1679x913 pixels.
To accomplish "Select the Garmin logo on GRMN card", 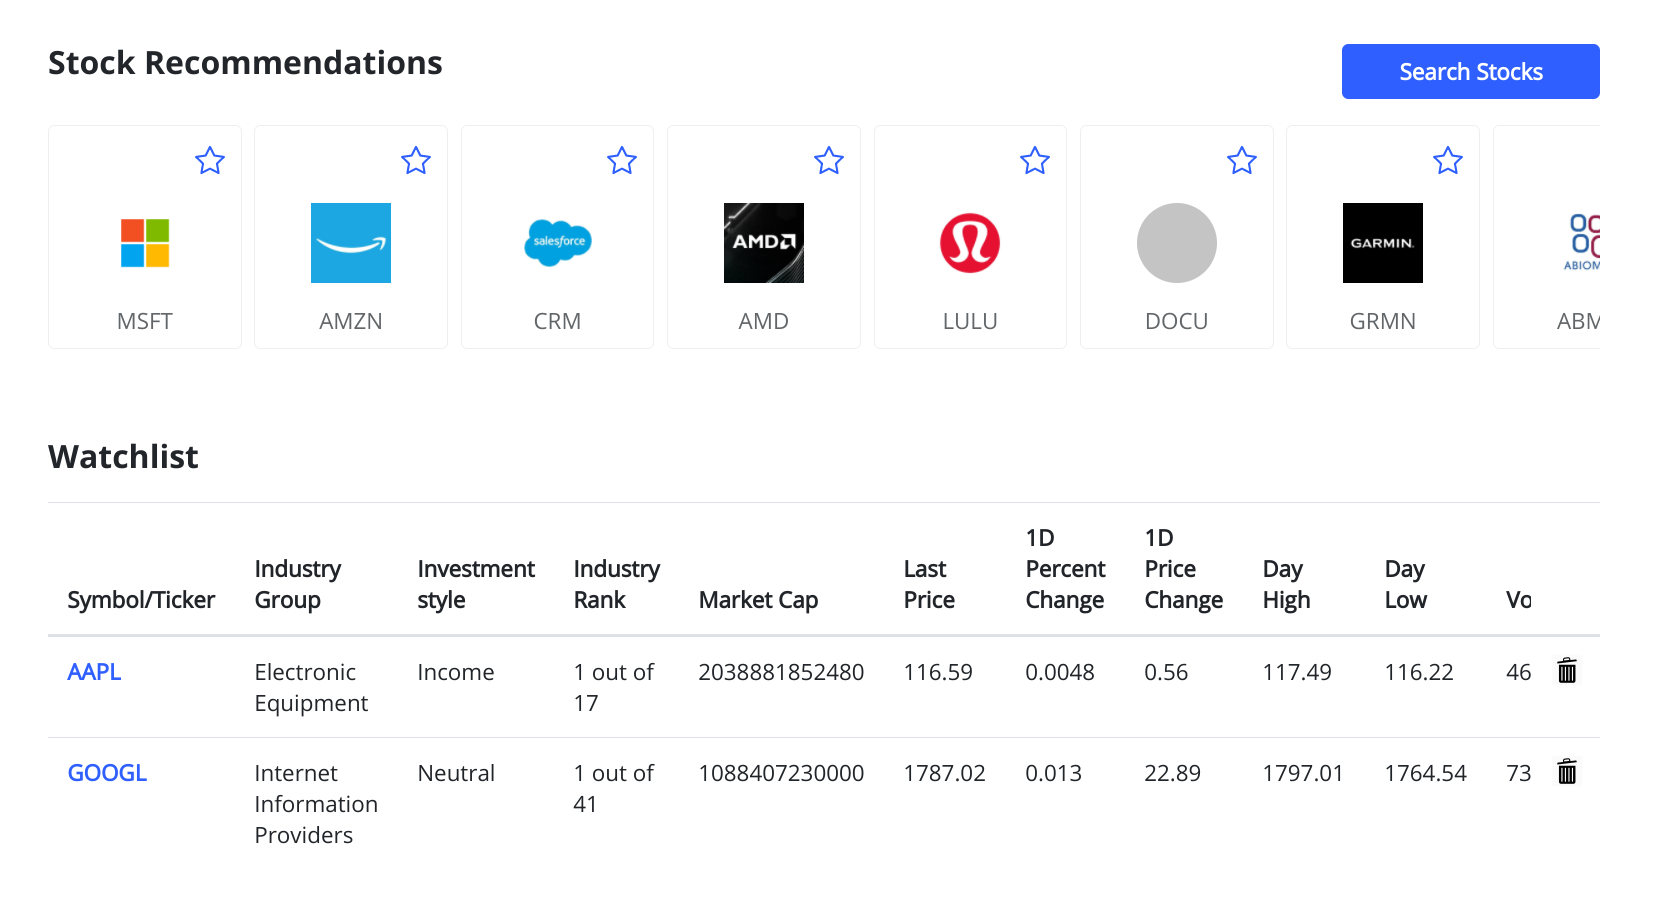I will click(x=1383, y=243).
